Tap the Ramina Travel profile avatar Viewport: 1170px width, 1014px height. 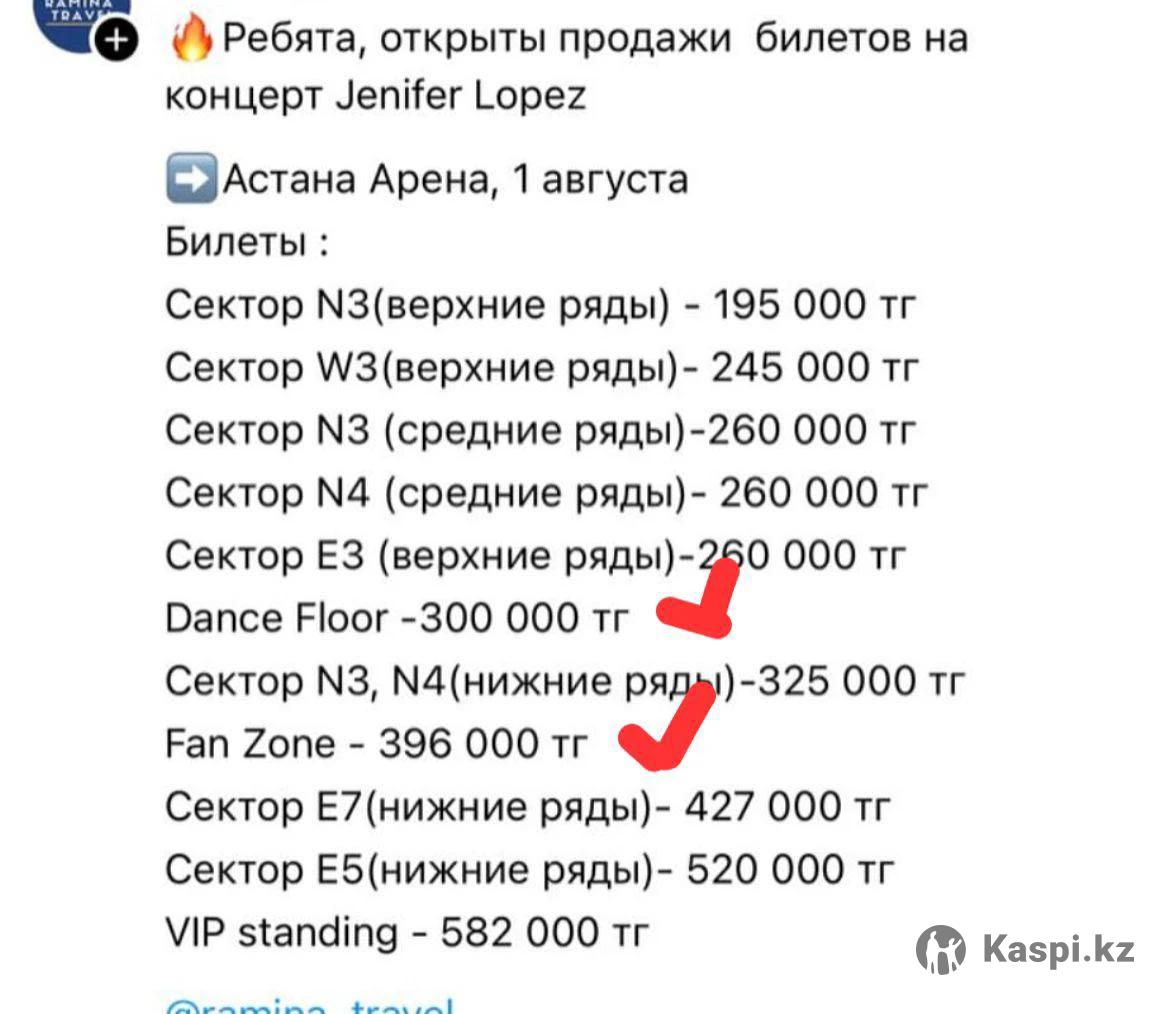(x=82, y=21)
